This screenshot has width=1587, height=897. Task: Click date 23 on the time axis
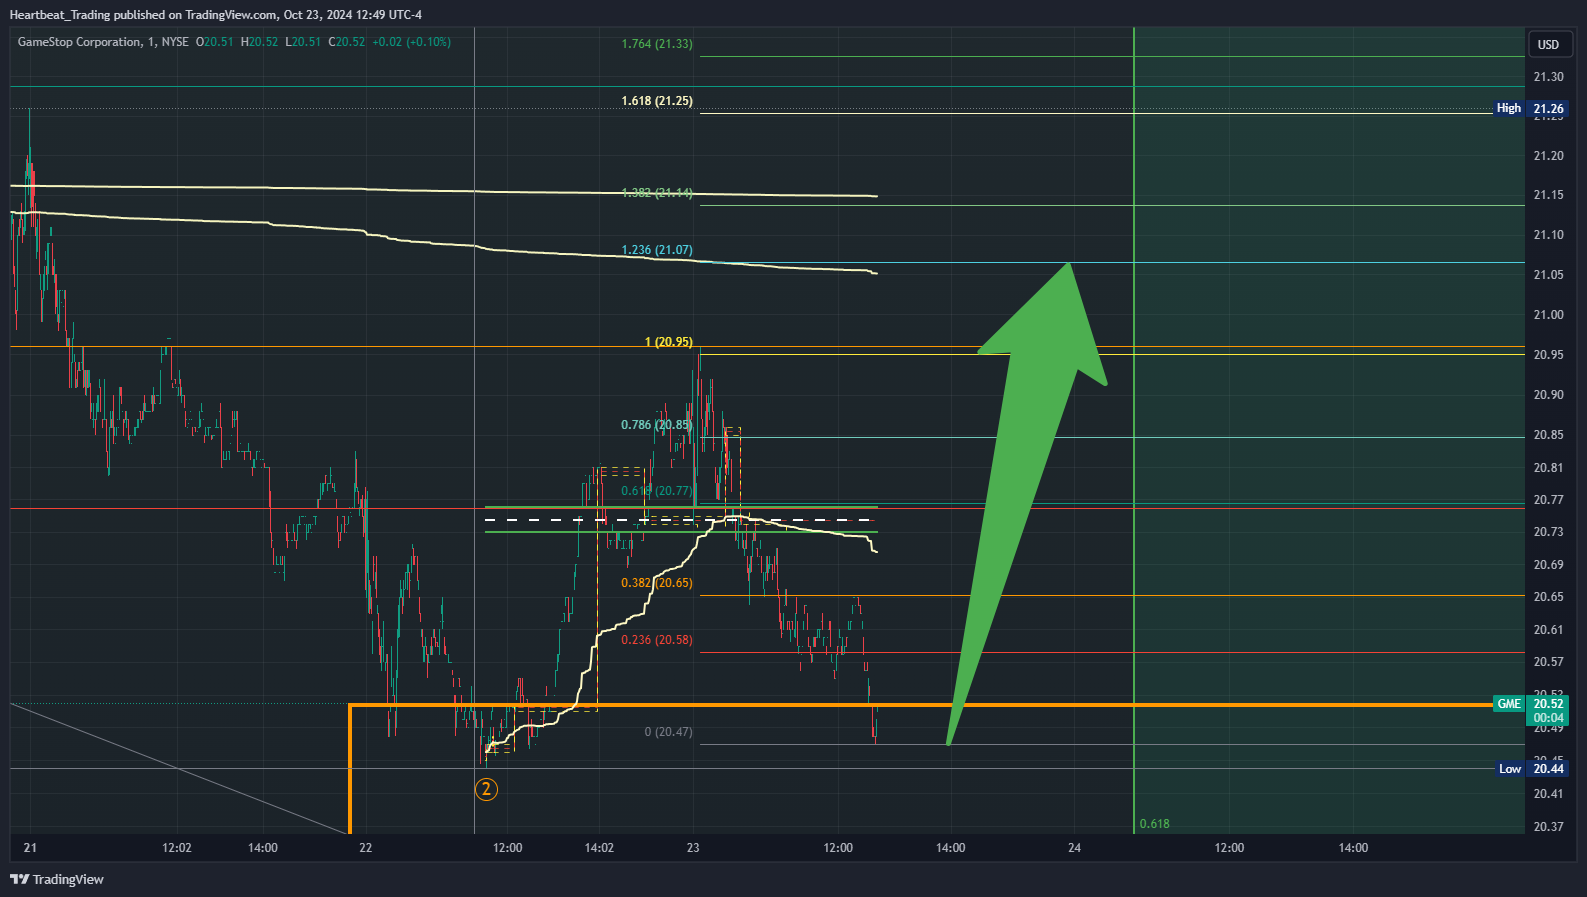693,848
